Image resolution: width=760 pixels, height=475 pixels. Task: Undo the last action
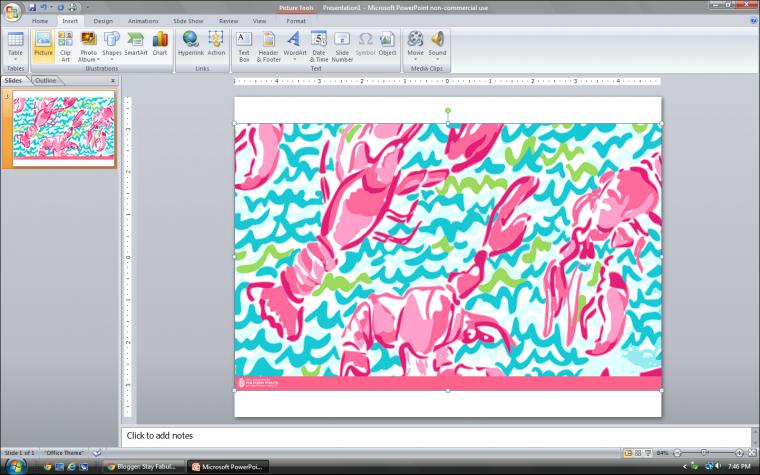(44, 7)
